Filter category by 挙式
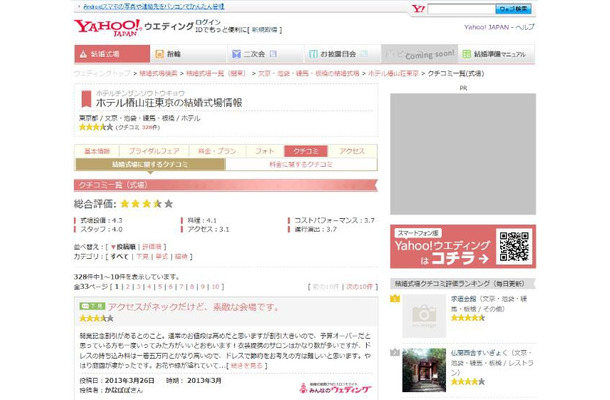 coord(162,257)
